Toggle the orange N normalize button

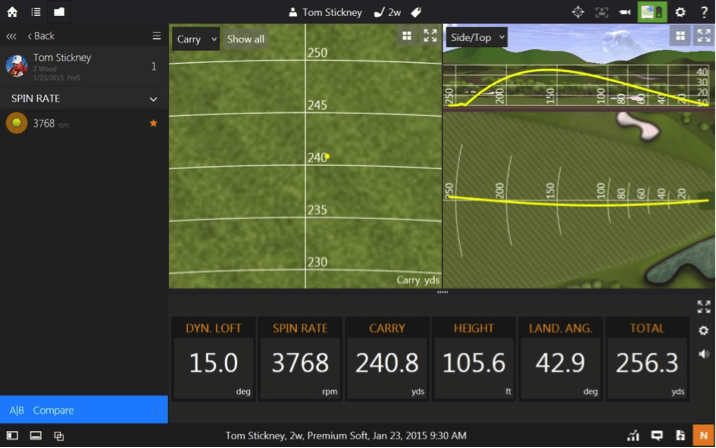704,435
